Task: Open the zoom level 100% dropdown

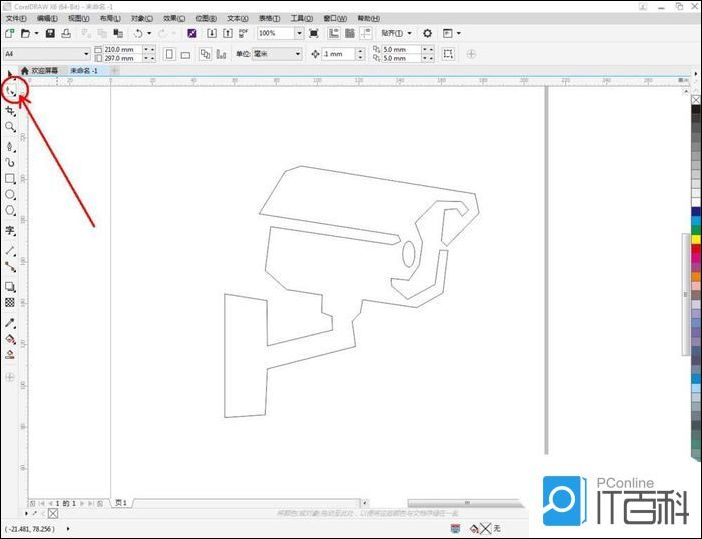Action: pos(298,33)
